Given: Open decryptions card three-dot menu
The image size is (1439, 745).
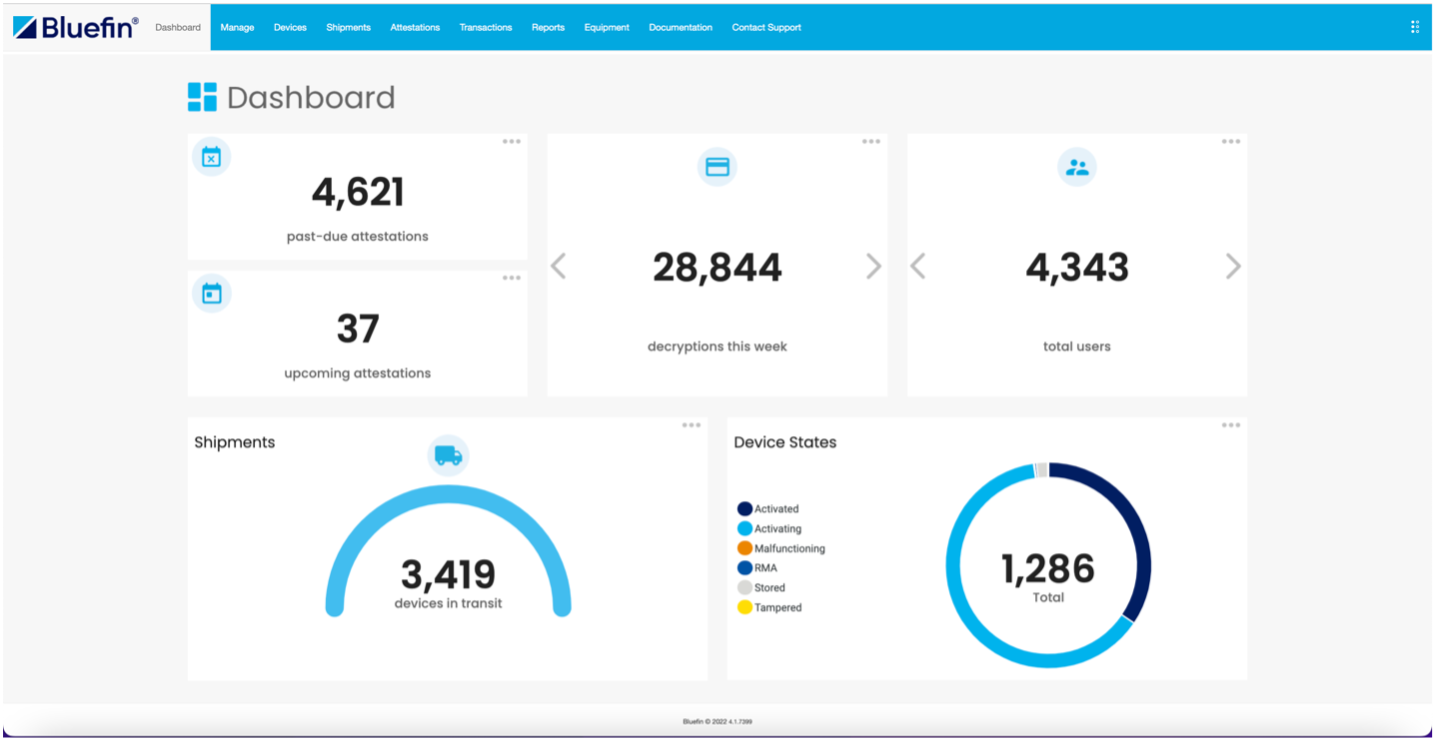Looking at the screenshot, I should (x=871, y=141).
